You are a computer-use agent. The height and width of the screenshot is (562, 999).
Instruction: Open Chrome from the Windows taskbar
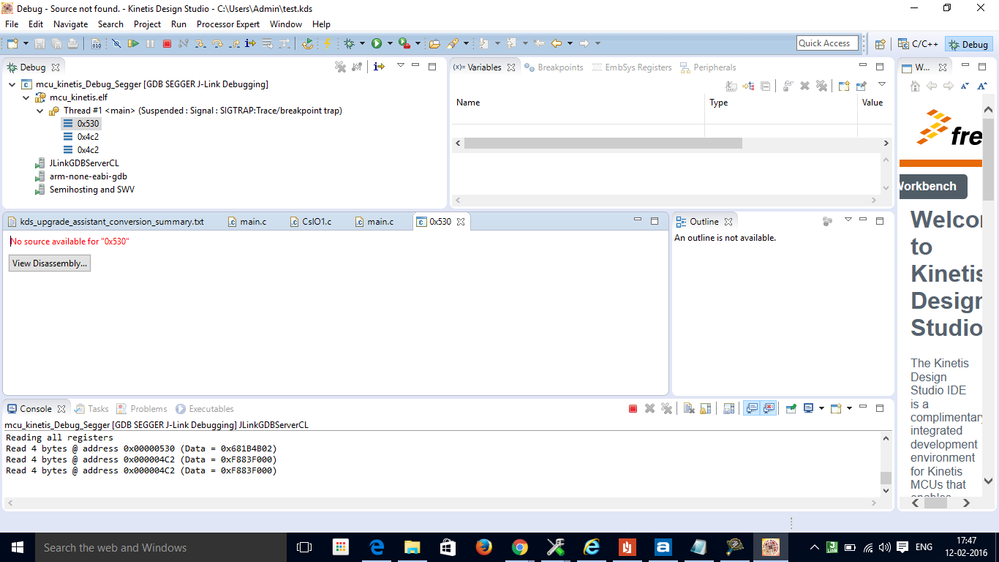click(x=520, y=547)
